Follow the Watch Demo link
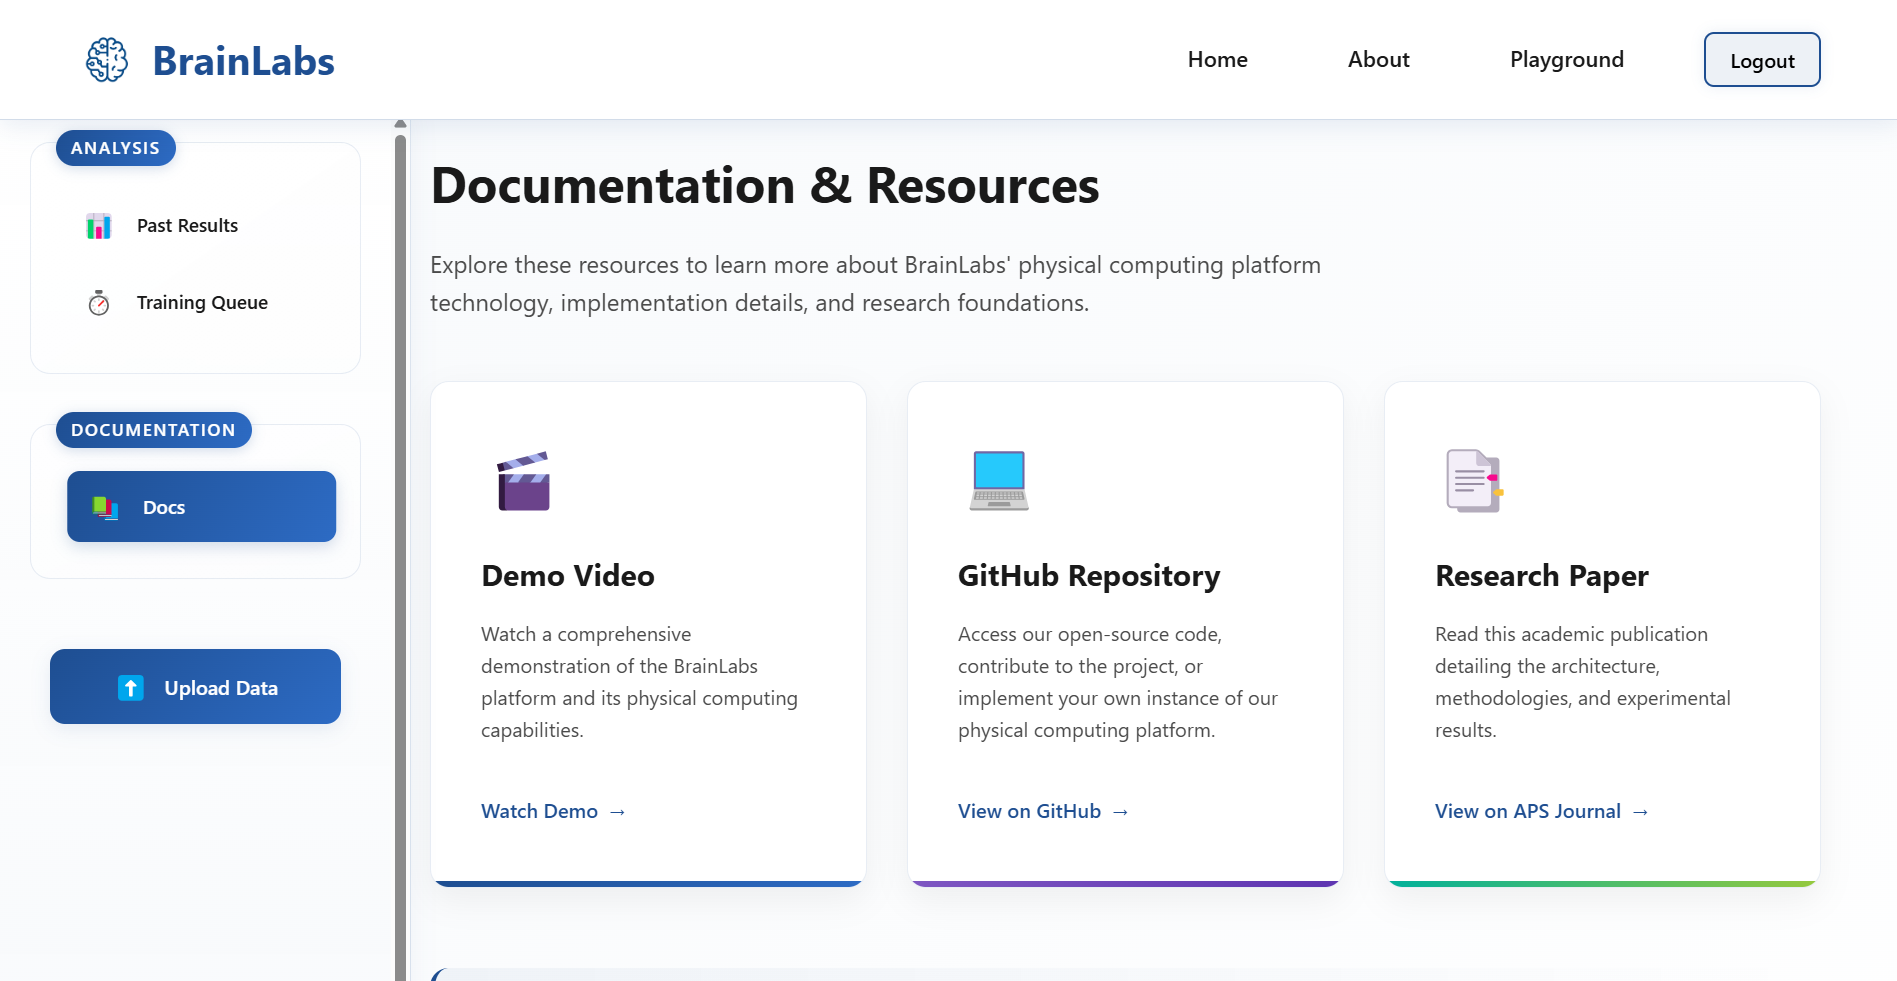 [x=553, y=811]
